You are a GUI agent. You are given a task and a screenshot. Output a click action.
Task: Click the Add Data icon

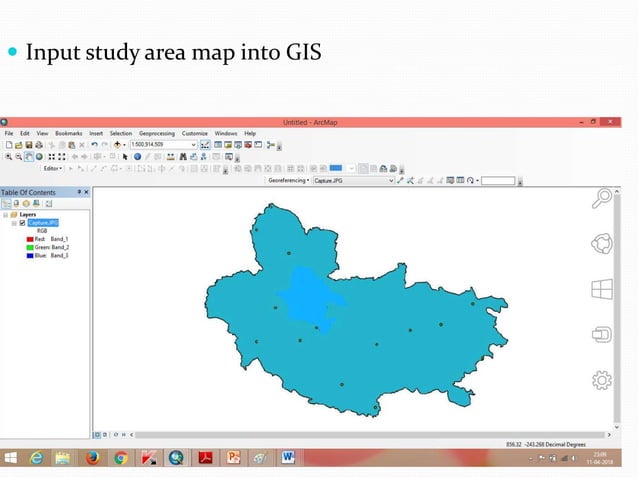pos(117,145)
